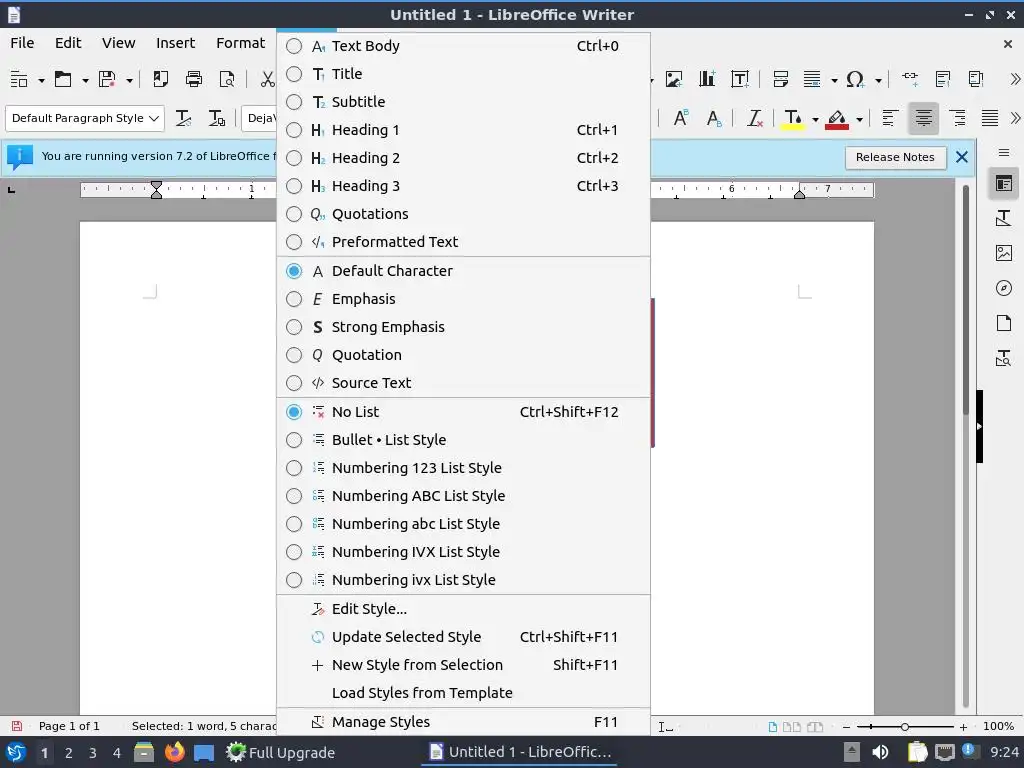Image resolution: width=1024 pixels, height=768 pixels.
Task: Open the View menu
Action: coord(118,43)
